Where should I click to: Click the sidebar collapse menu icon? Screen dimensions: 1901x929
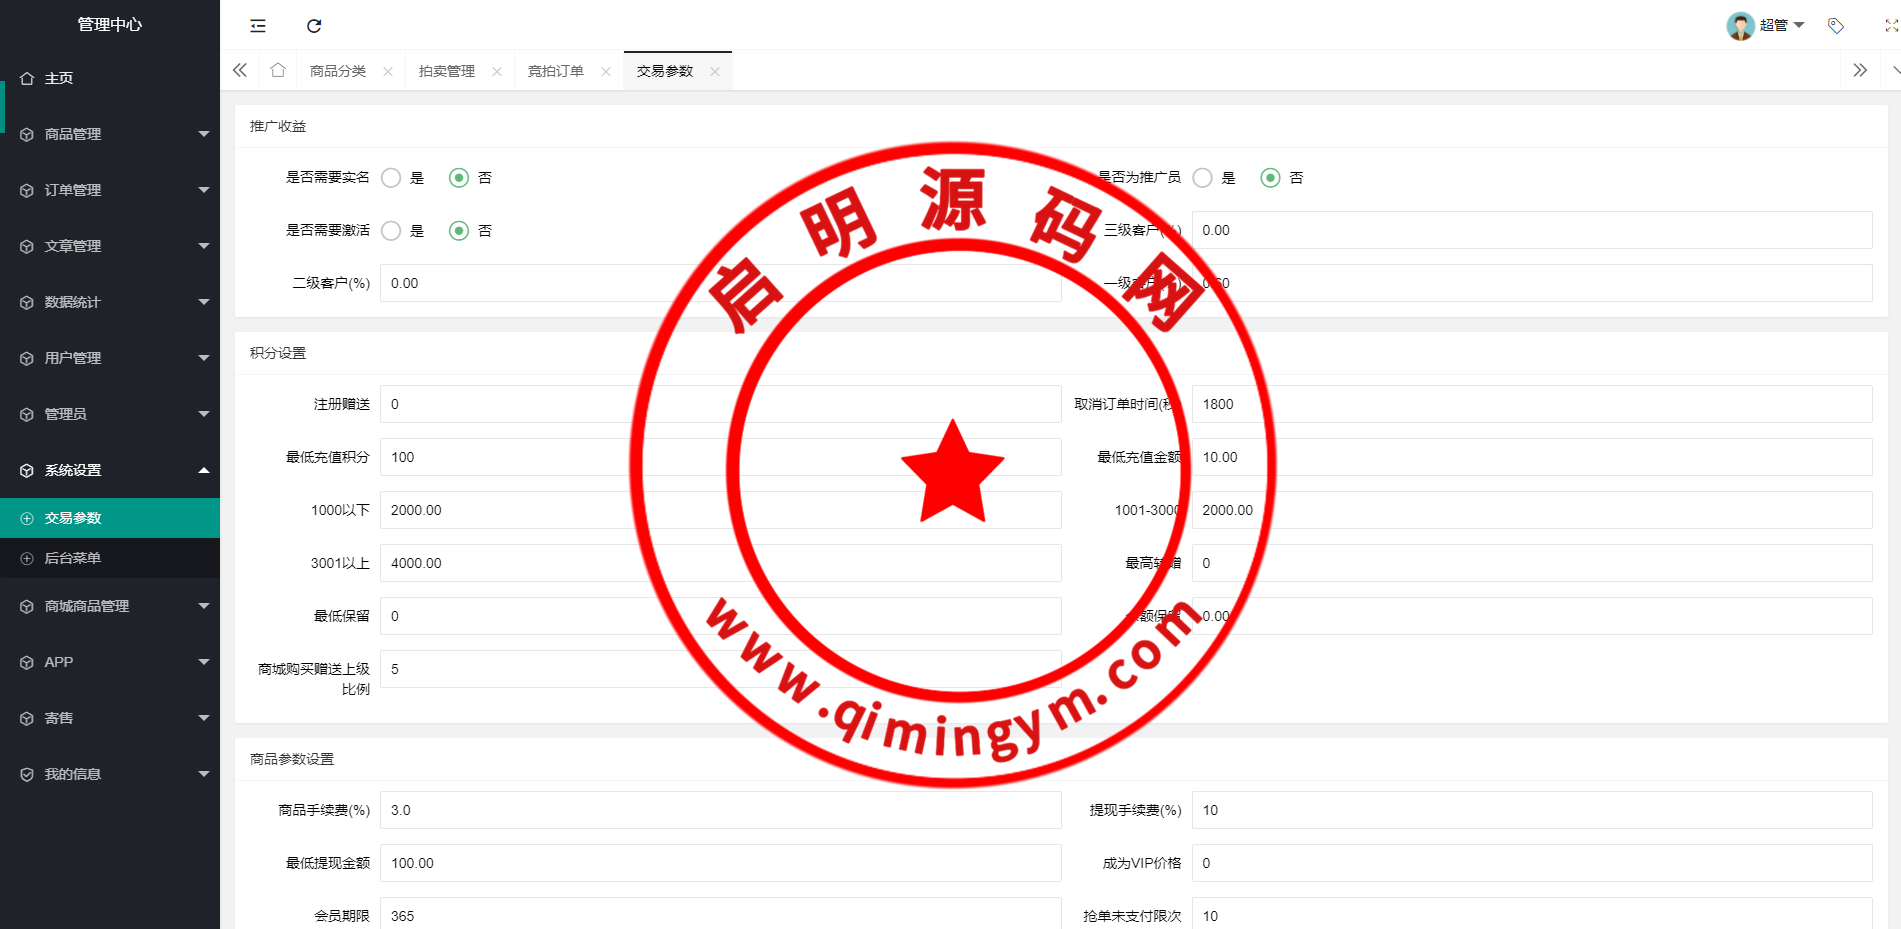point(258,26)
